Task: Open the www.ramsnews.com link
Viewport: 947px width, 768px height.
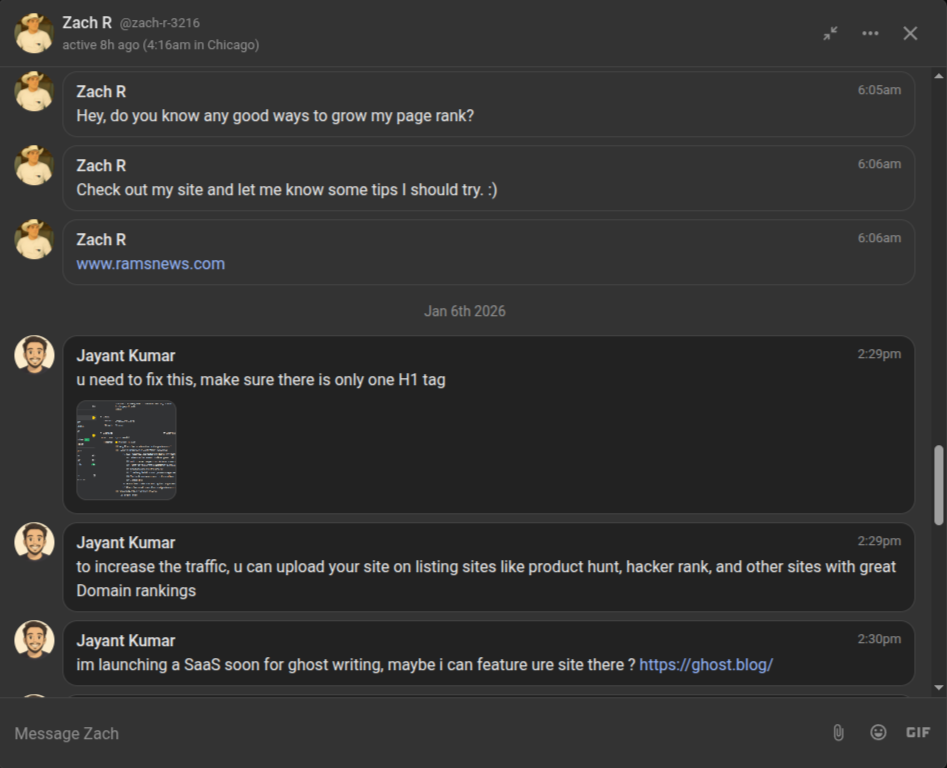Action: (149, 263)
